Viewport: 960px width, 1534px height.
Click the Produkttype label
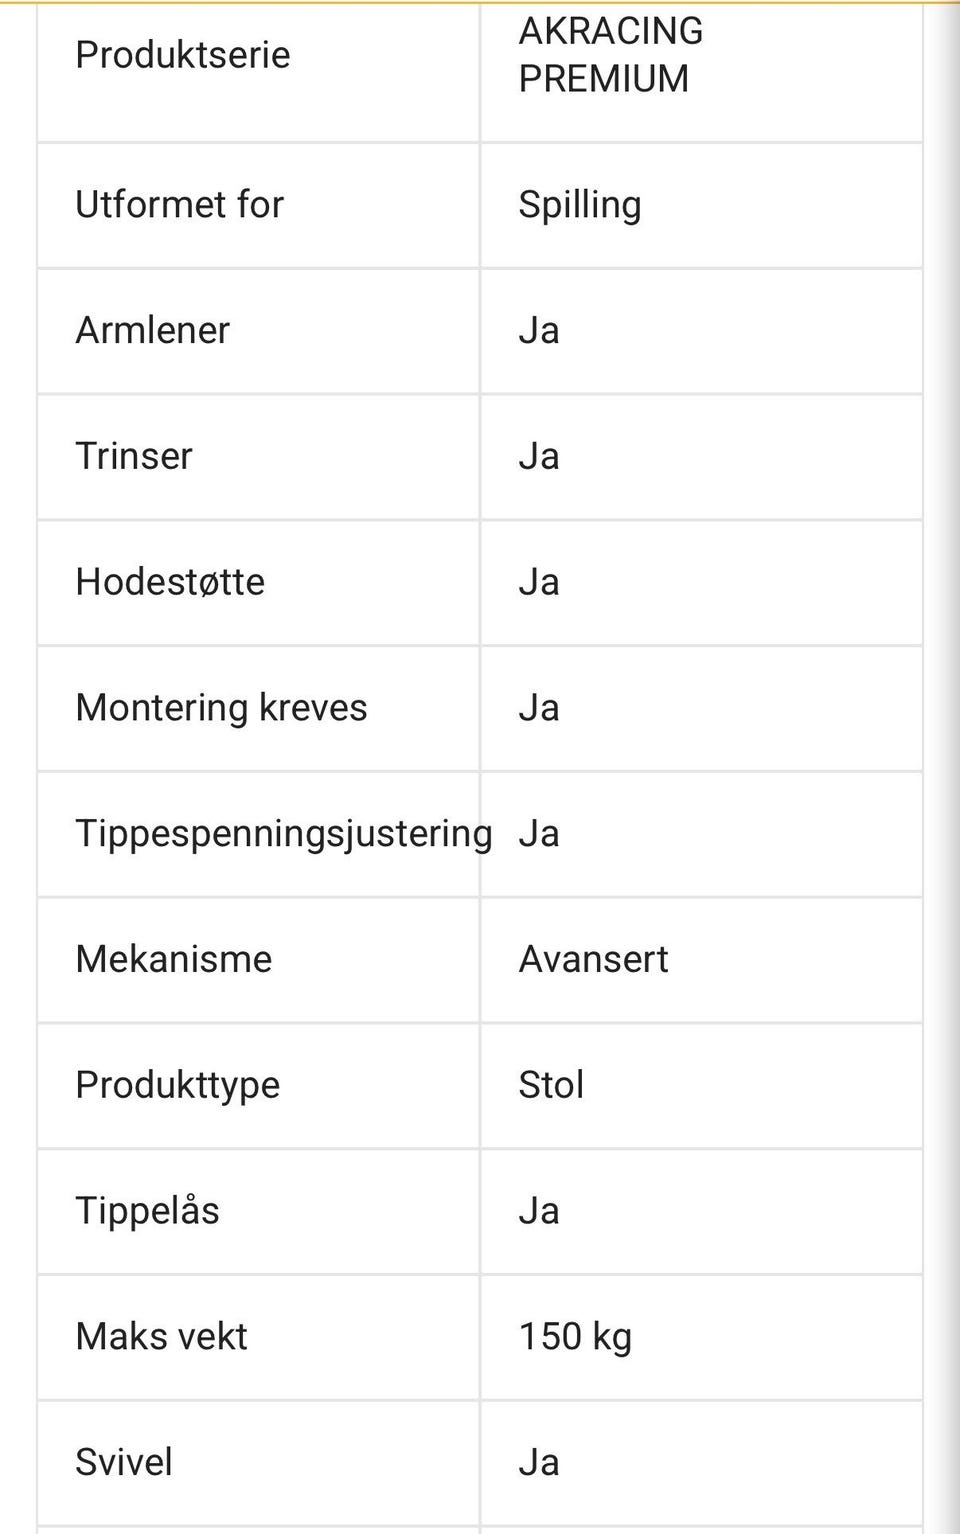(x=178, y=1086)
